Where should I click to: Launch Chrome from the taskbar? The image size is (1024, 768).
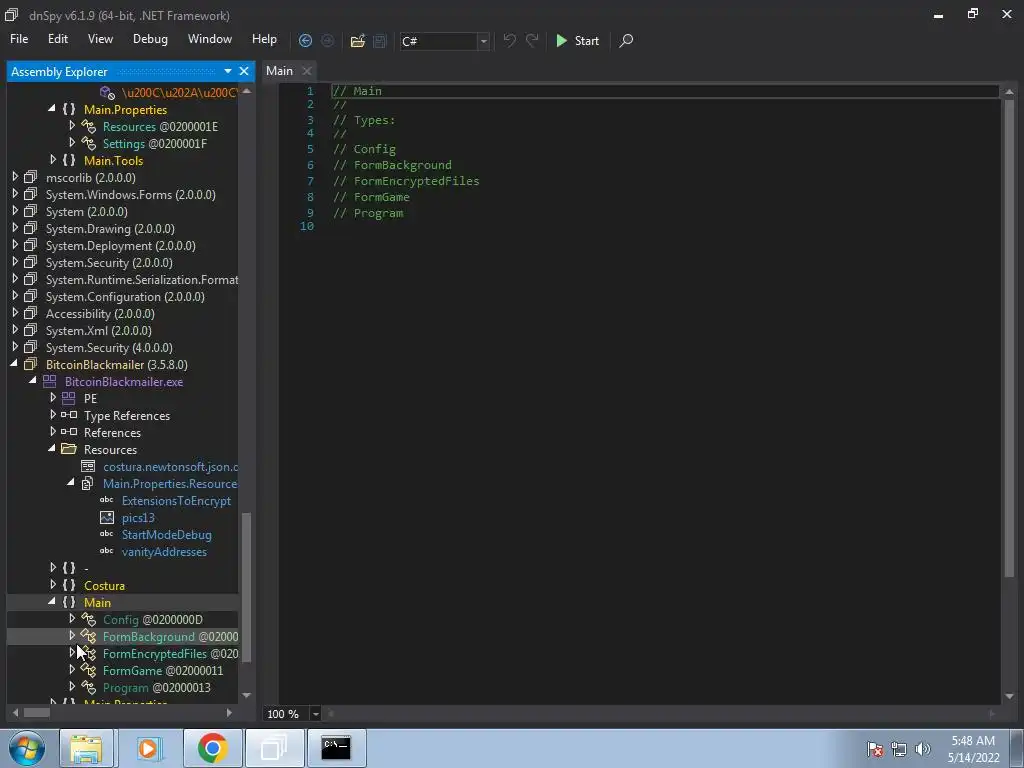click(213, 748)
